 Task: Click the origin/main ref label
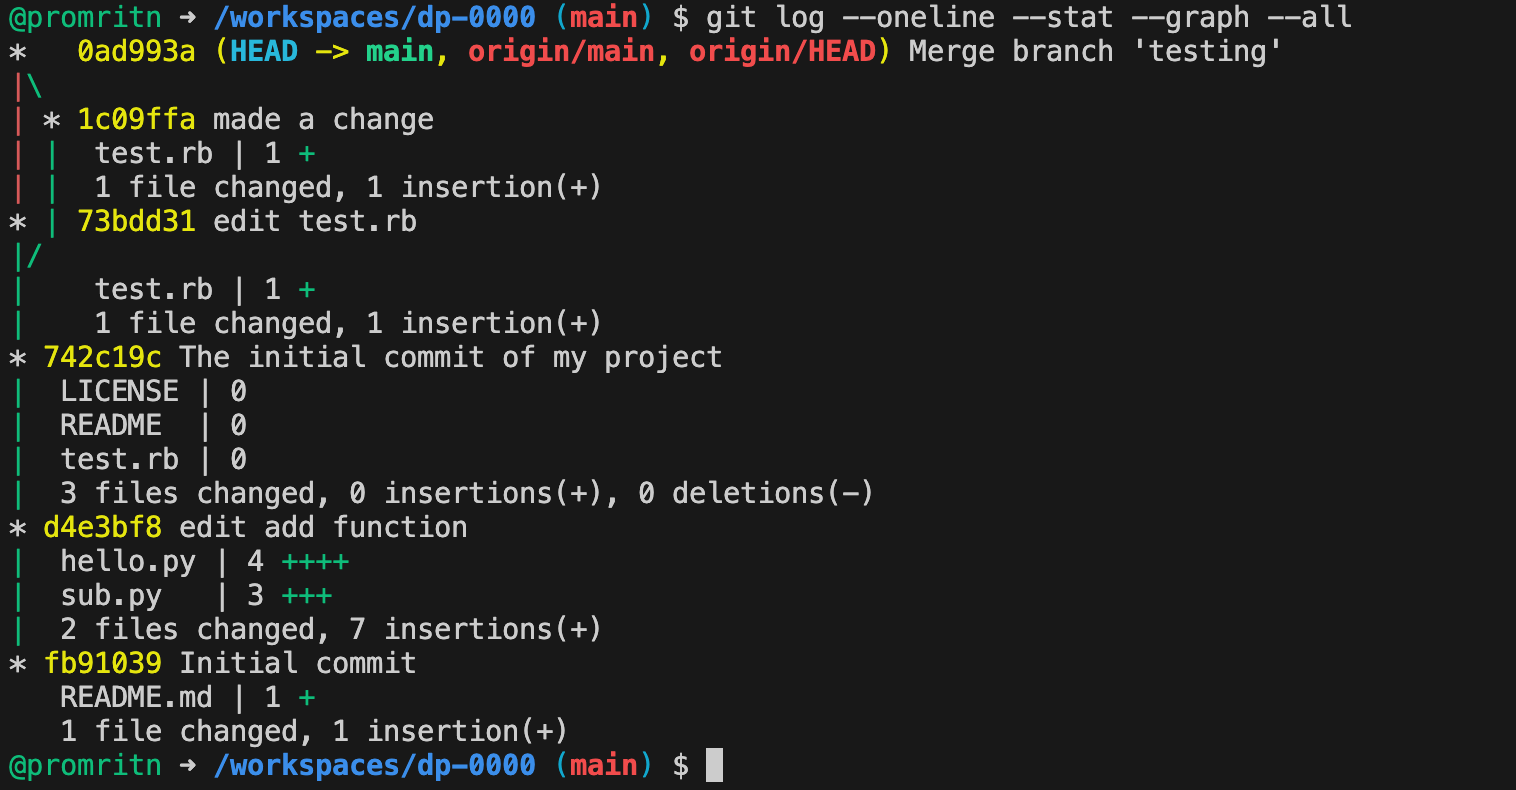pyautogui.click(x=559, y=51)
